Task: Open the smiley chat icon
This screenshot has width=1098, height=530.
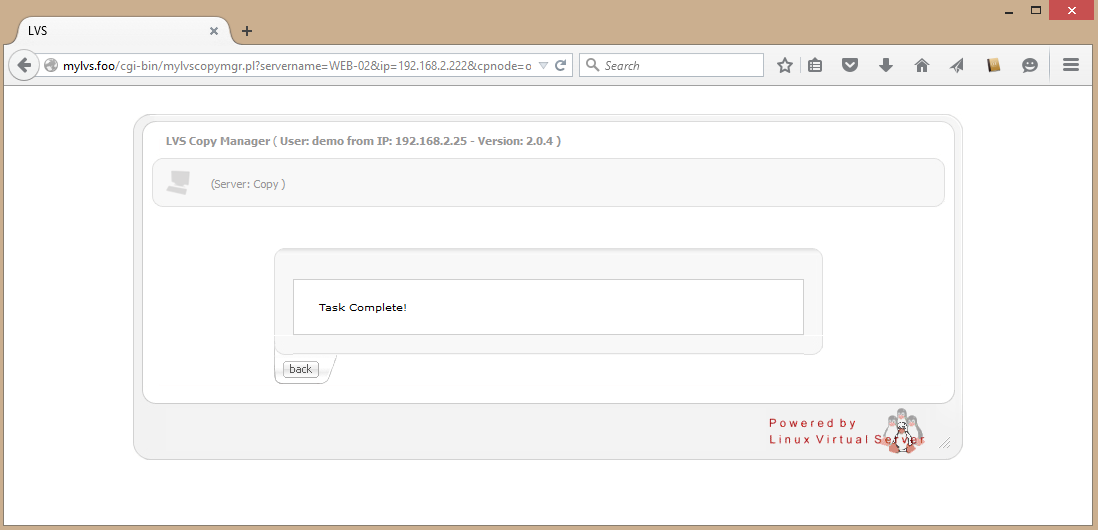Action: [x=1029, y=66]
